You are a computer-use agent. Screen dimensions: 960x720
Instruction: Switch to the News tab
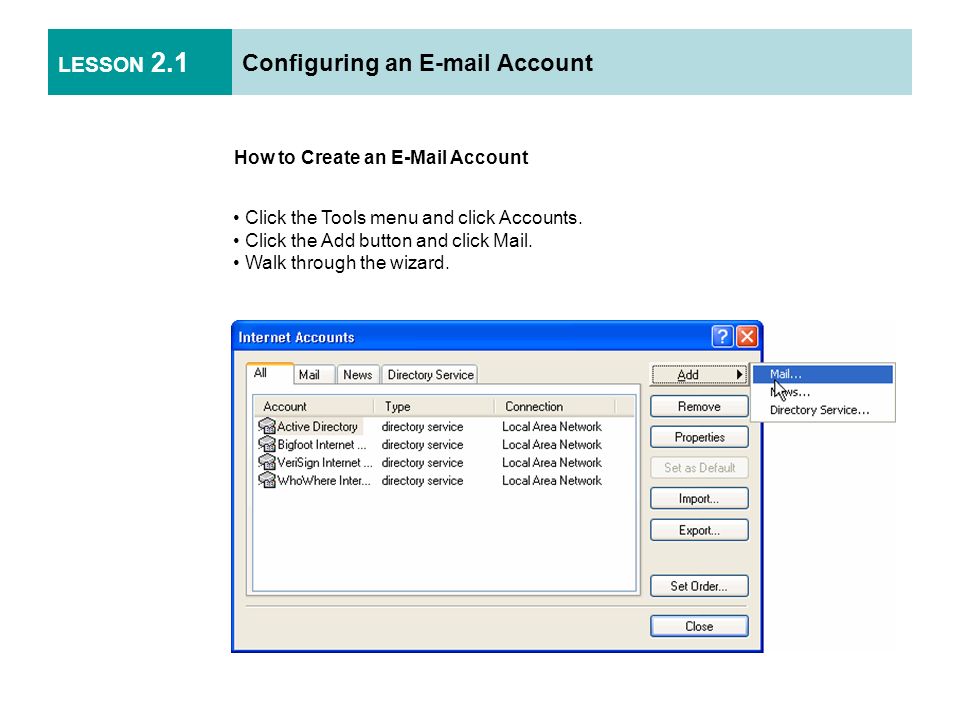coord(358,375)
